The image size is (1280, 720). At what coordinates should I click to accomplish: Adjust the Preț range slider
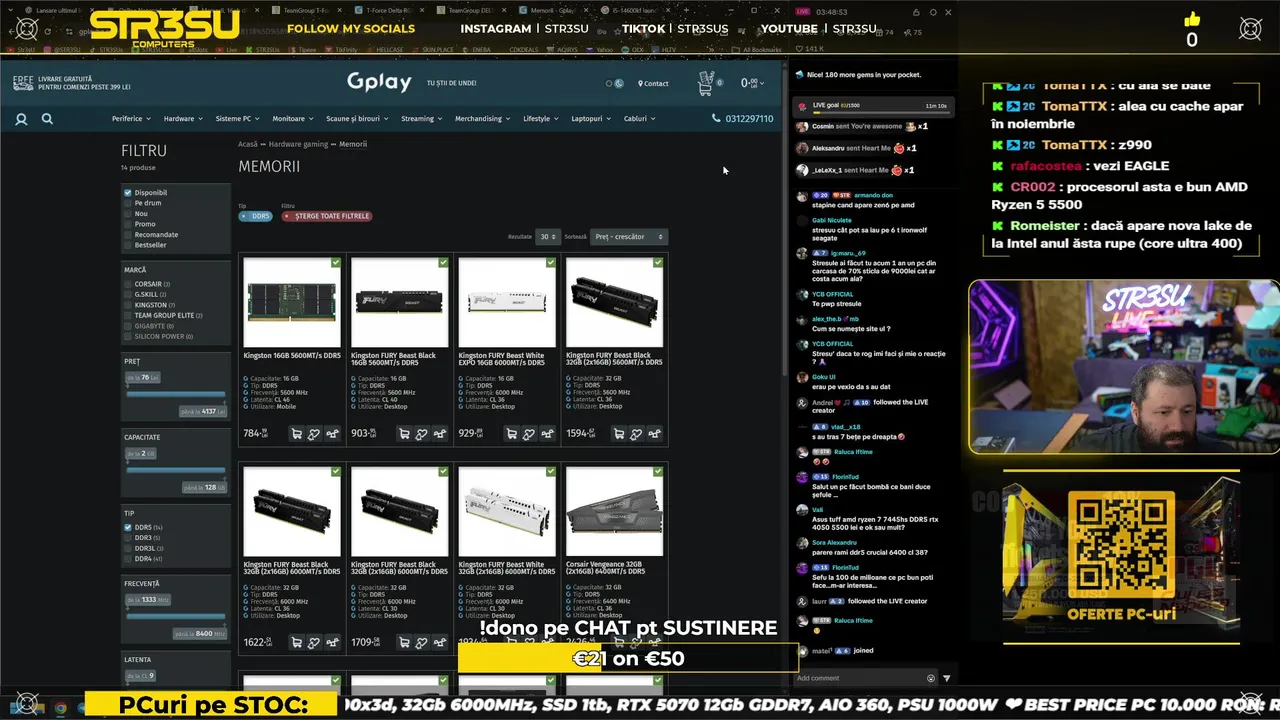coord(175,394)
